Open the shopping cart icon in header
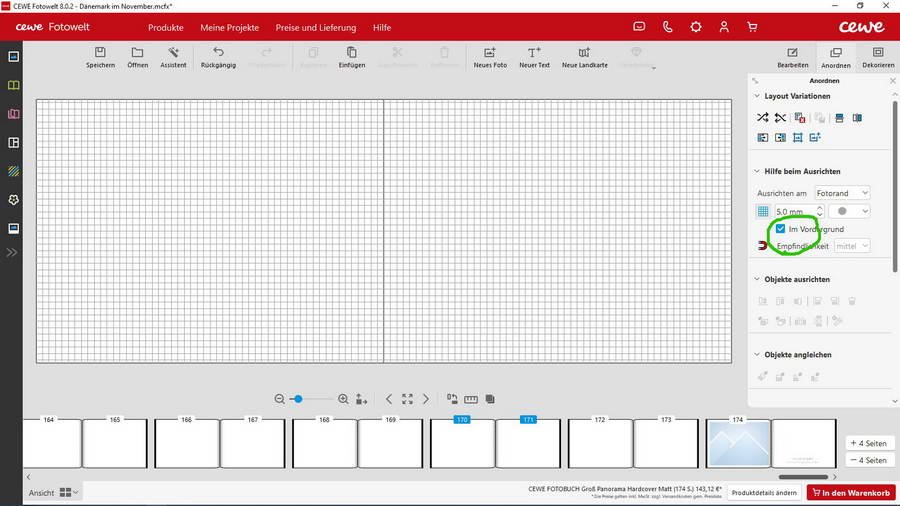900x506 pixels. (x=752, y=27)
